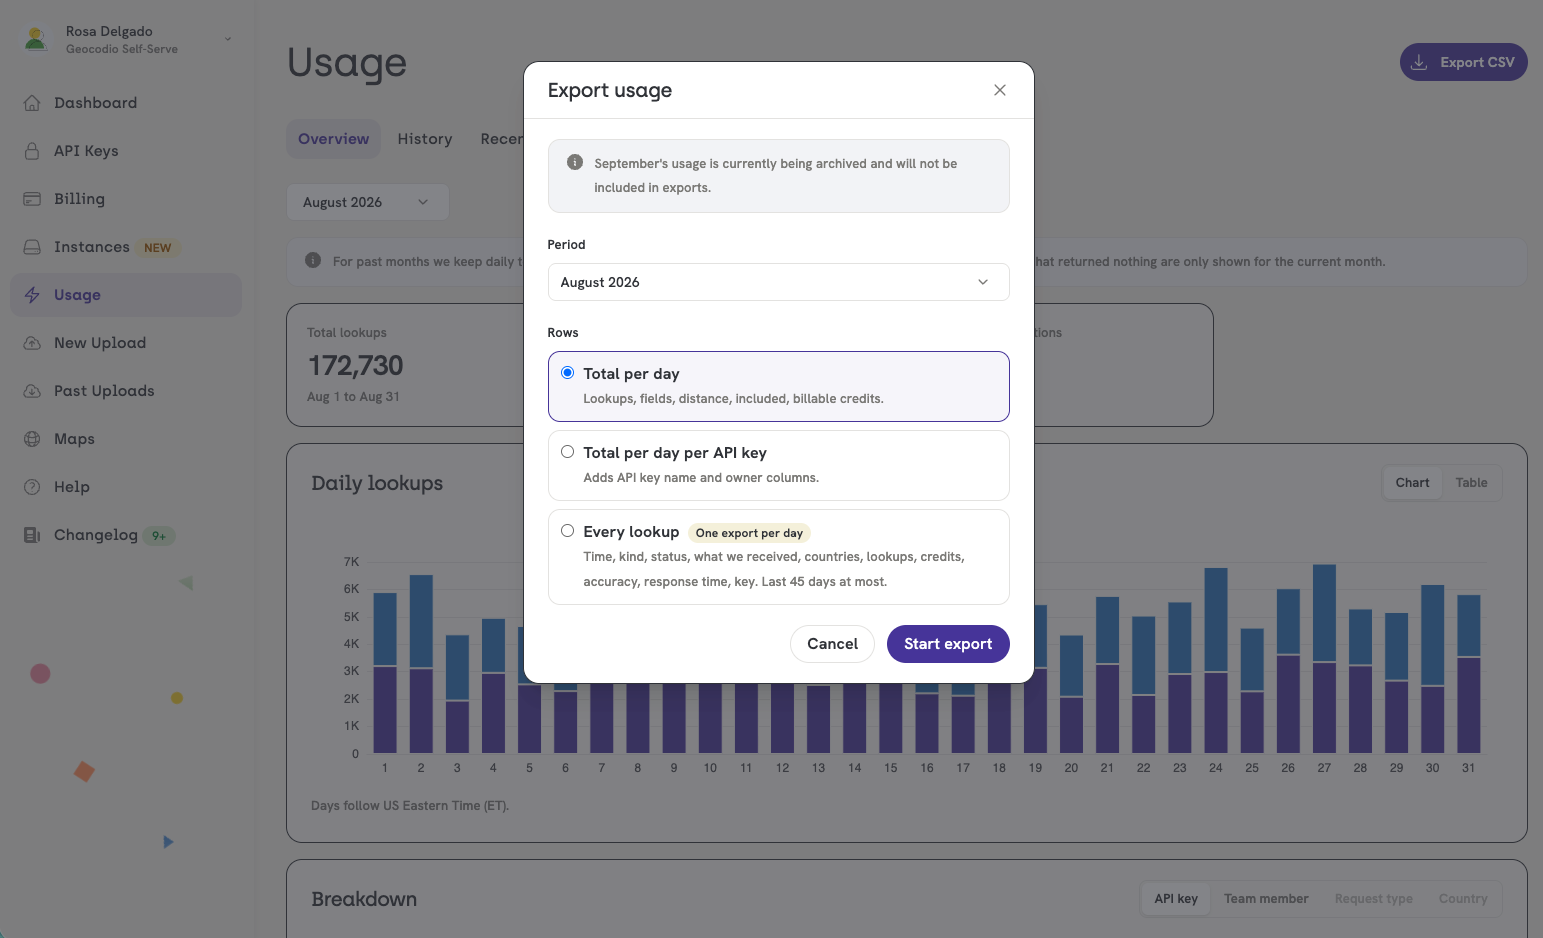Image resolution: width=1543 pixels, height=938 pixels.
Task: Click the info icon beside past months note
Action: click(x=313, y=260)
